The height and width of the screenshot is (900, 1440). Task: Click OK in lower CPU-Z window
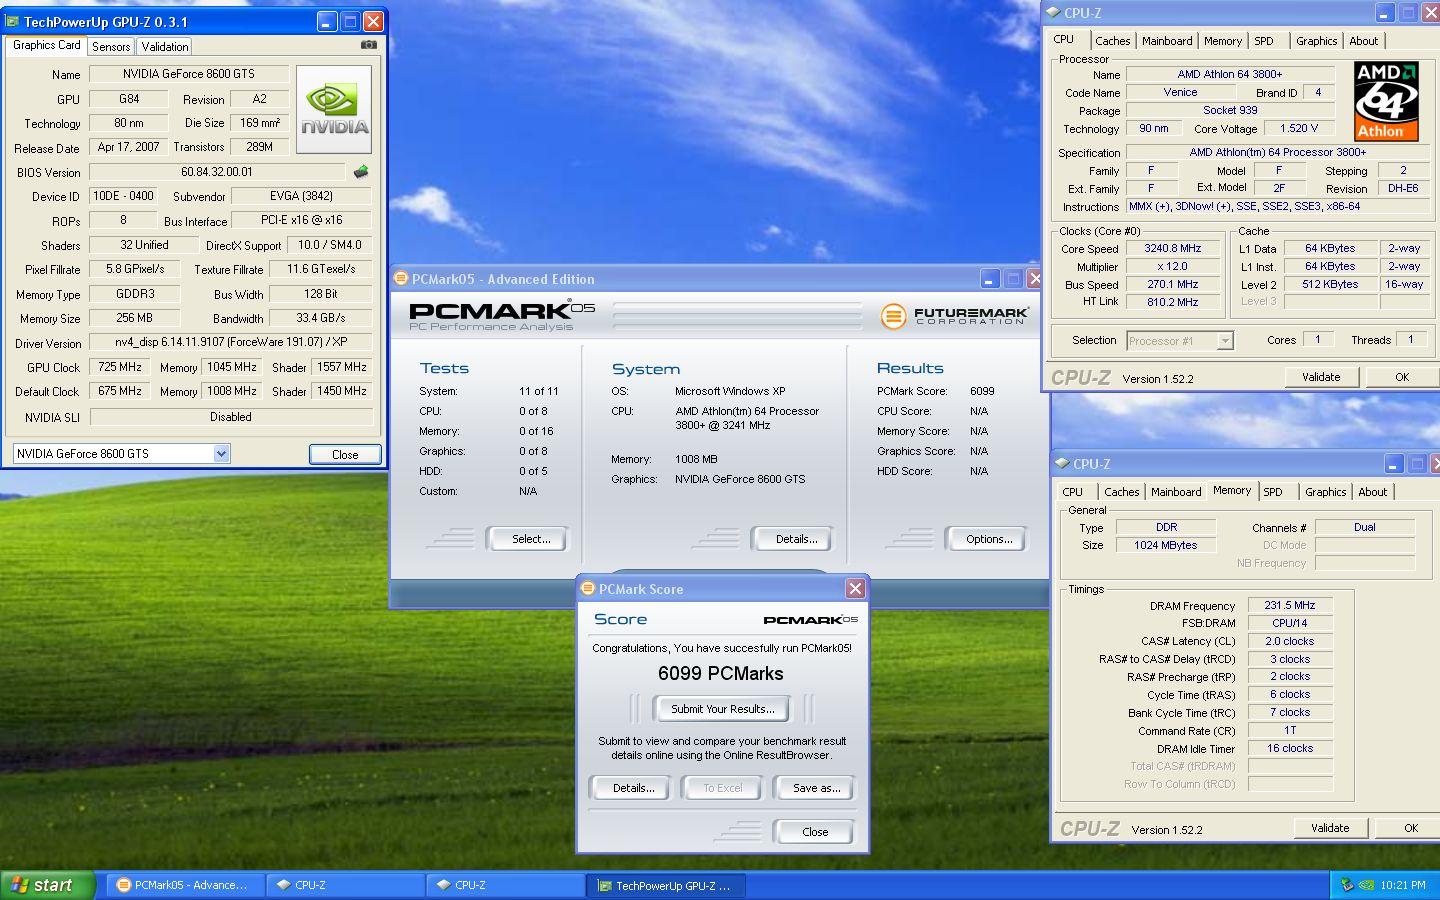1410,828
